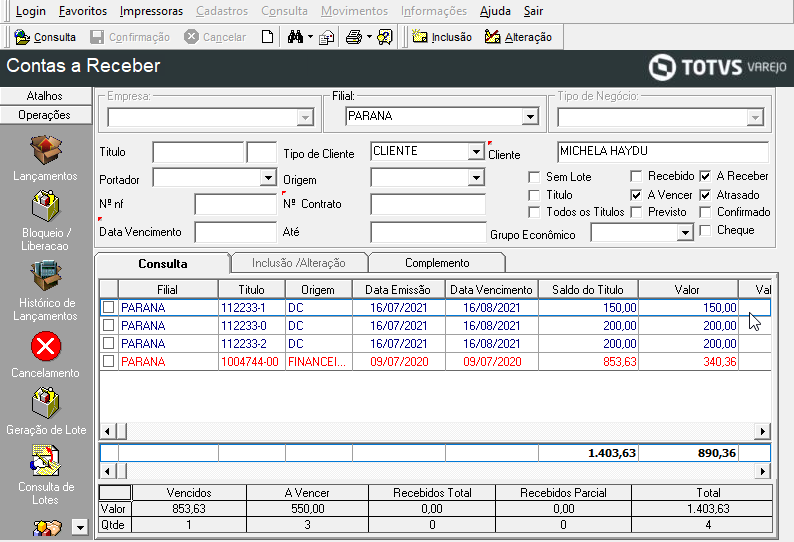This screenshot has height=542, width=794.
Task: Expand the Tipo de Negócio dropdown
Action: (x=755, y=118)
